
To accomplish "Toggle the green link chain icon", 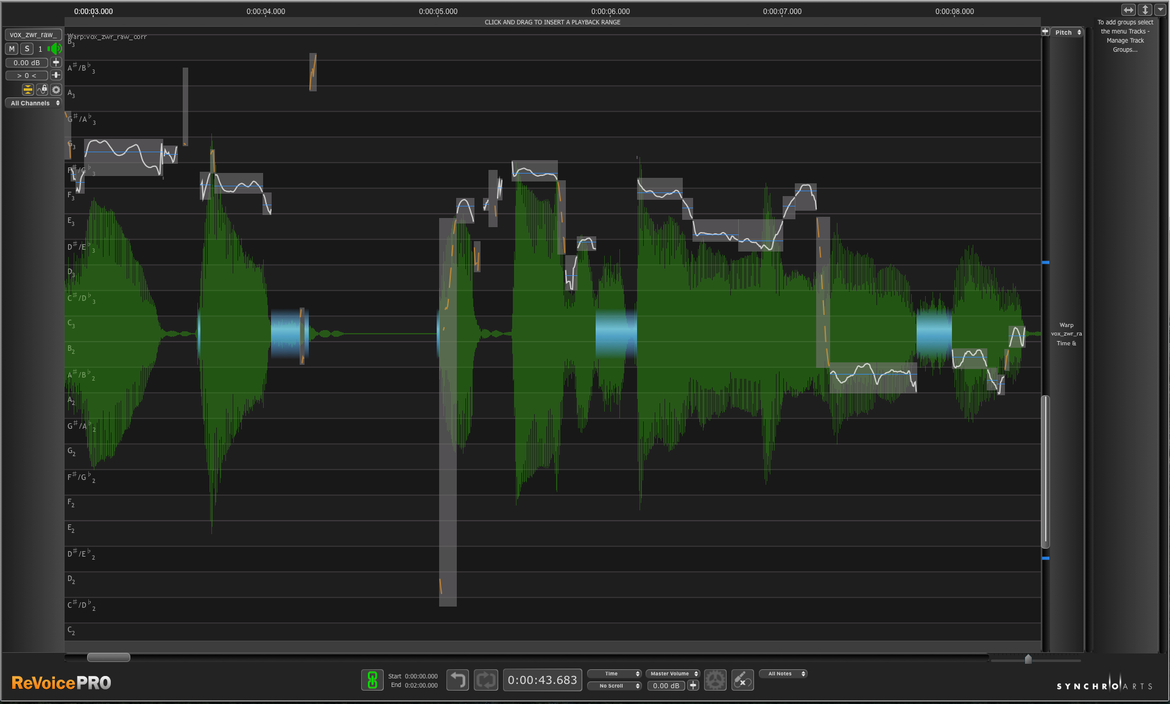I will click(x=372, y=680).
